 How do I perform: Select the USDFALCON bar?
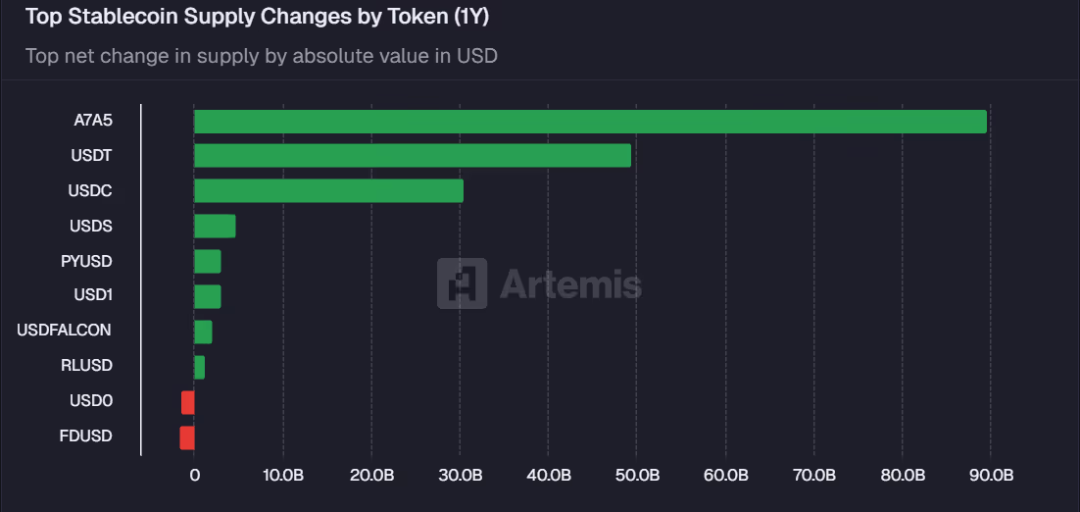coord(203,332)
